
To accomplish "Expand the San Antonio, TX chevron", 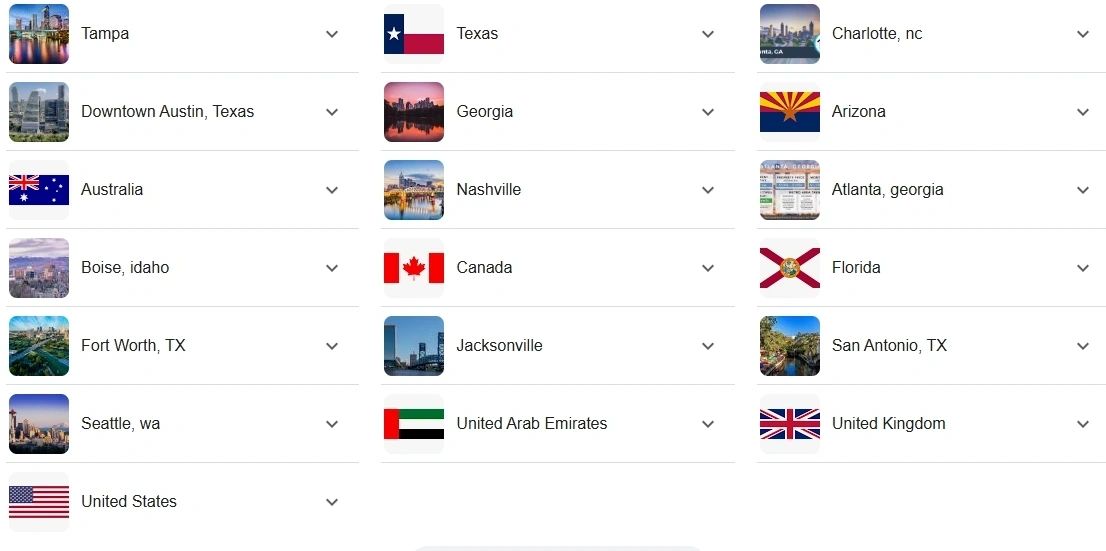I will [x=1083, y=346].
